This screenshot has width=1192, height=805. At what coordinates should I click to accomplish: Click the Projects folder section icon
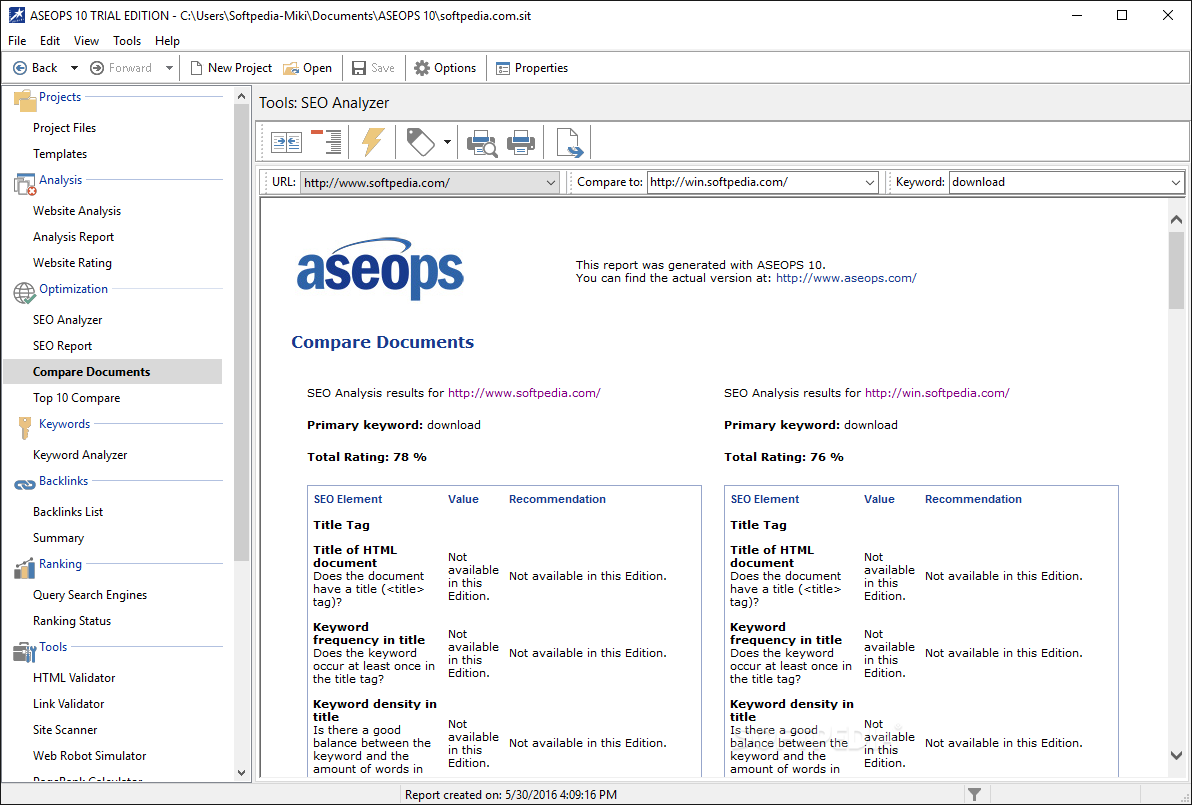point(24,100)
